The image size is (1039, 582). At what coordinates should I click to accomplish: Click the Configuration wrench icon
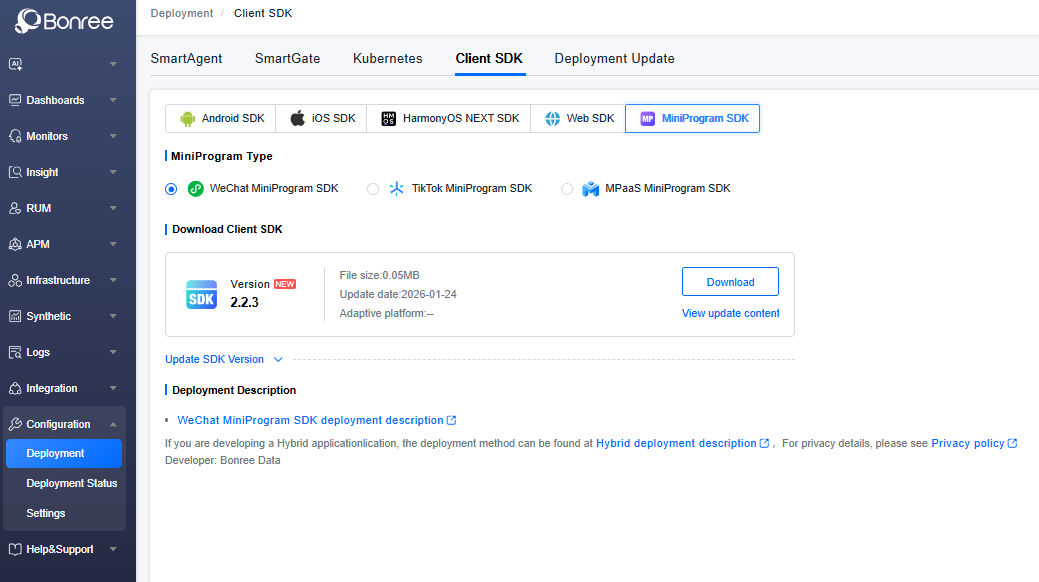coord(15,424)
